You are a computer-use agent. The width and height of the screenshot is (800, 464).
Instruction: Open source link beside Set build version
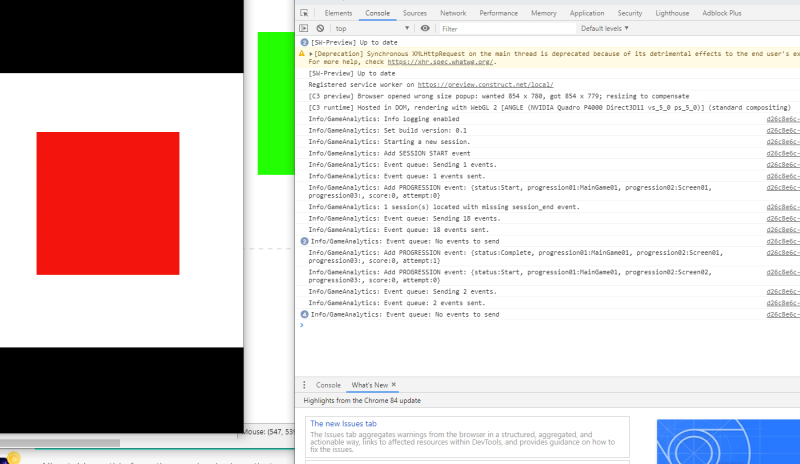click(783, 131)
